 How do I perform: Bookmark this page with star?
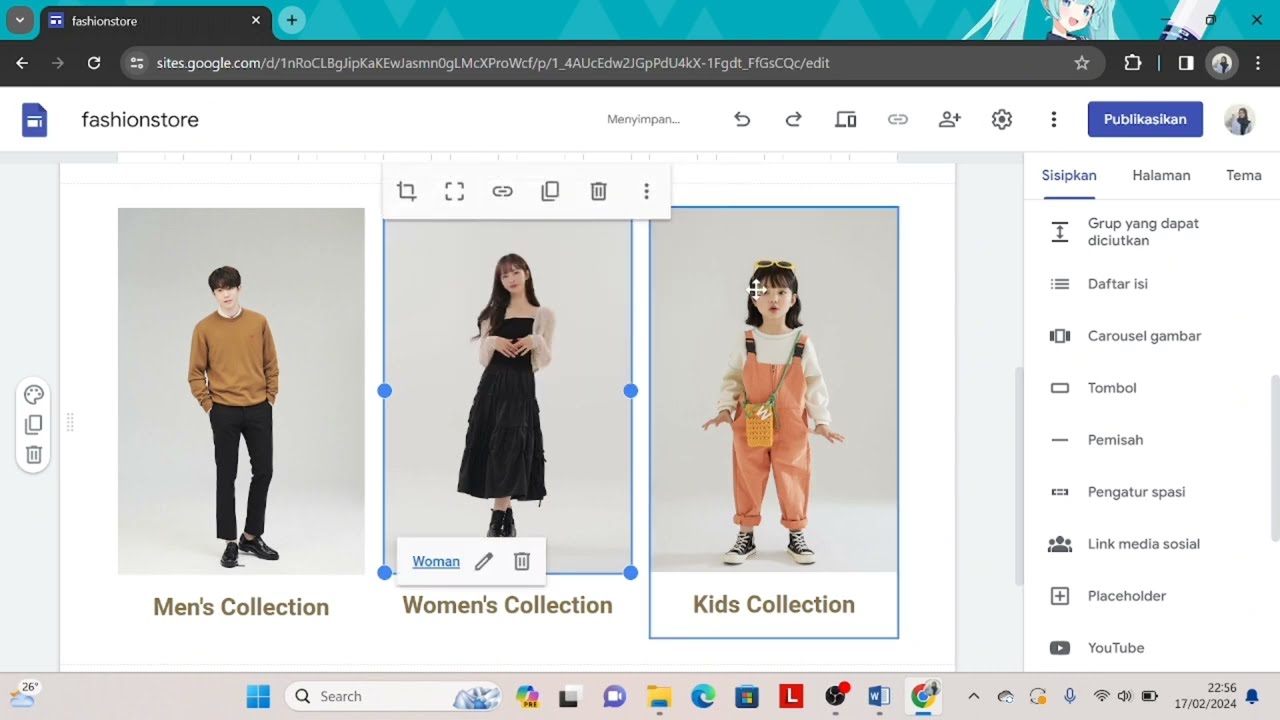point(1081,63)
